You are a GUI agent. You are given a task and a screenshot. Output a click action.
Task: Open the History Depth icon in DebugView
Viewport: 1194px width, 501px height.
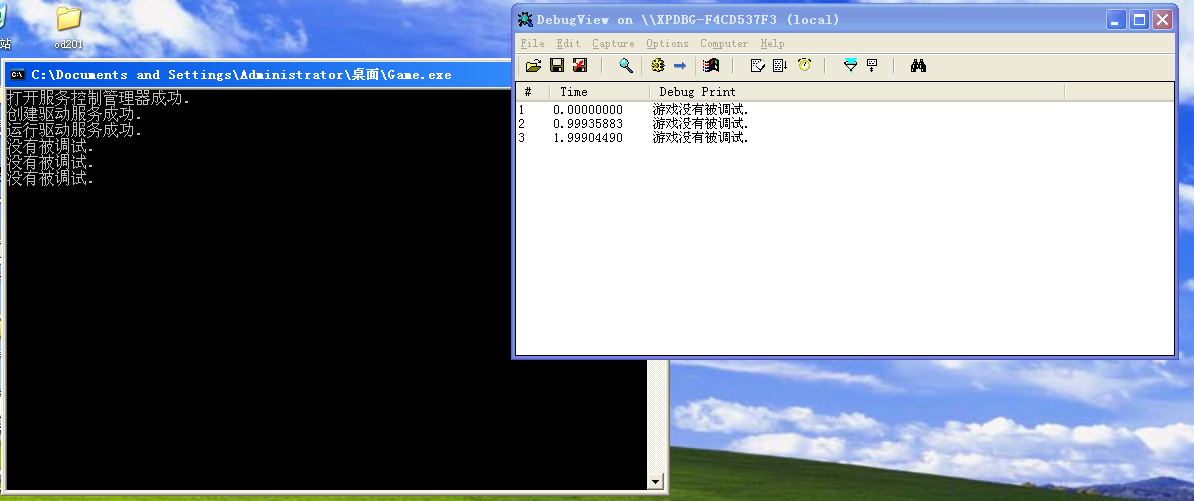[872, 65]
